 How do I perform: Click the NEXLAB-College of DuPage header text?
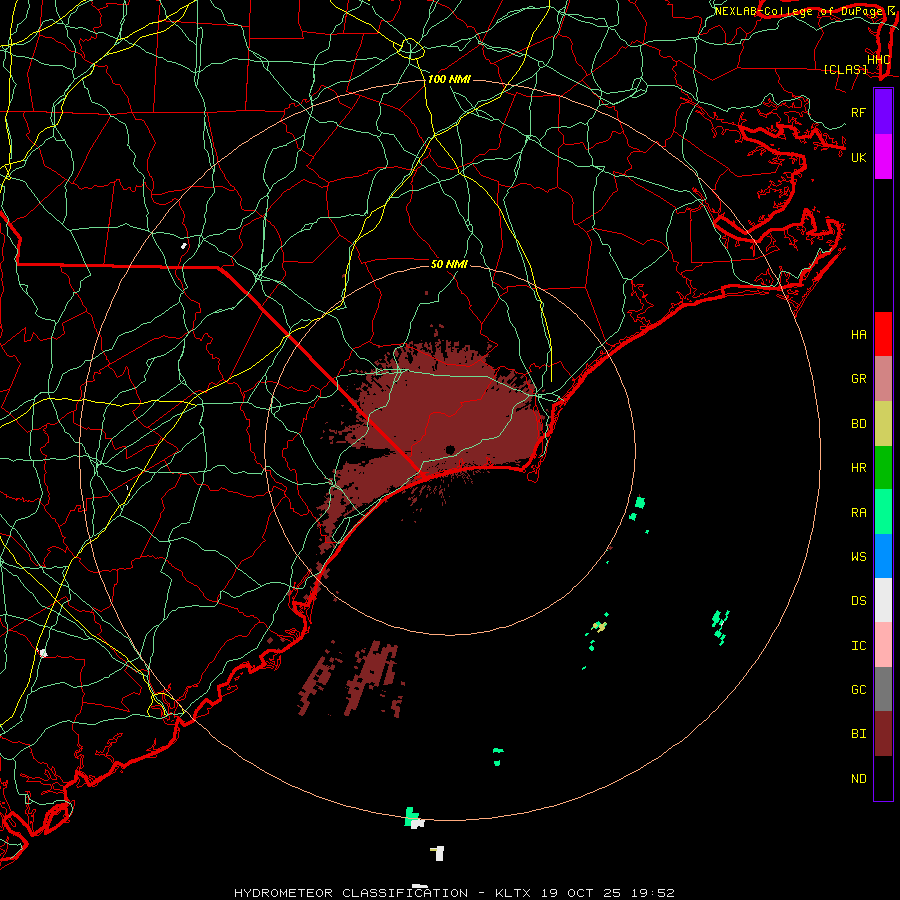[x=798, y=11]
